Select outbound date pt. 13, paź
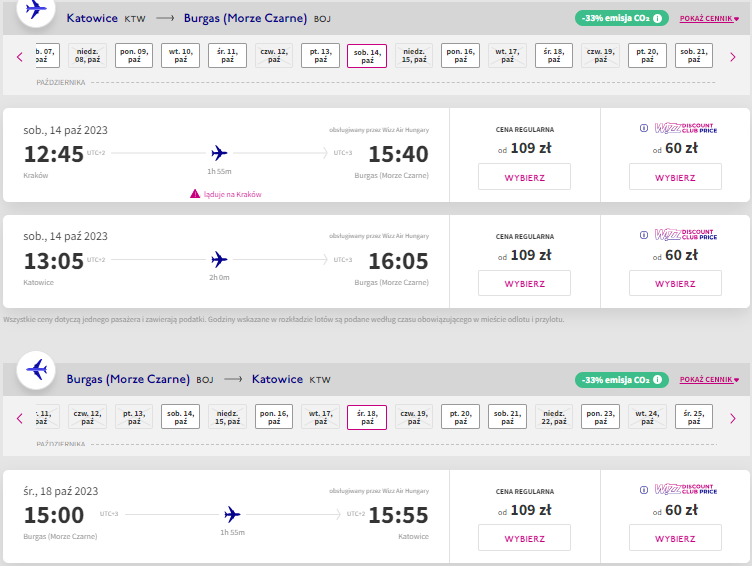 tap(320, 55)
